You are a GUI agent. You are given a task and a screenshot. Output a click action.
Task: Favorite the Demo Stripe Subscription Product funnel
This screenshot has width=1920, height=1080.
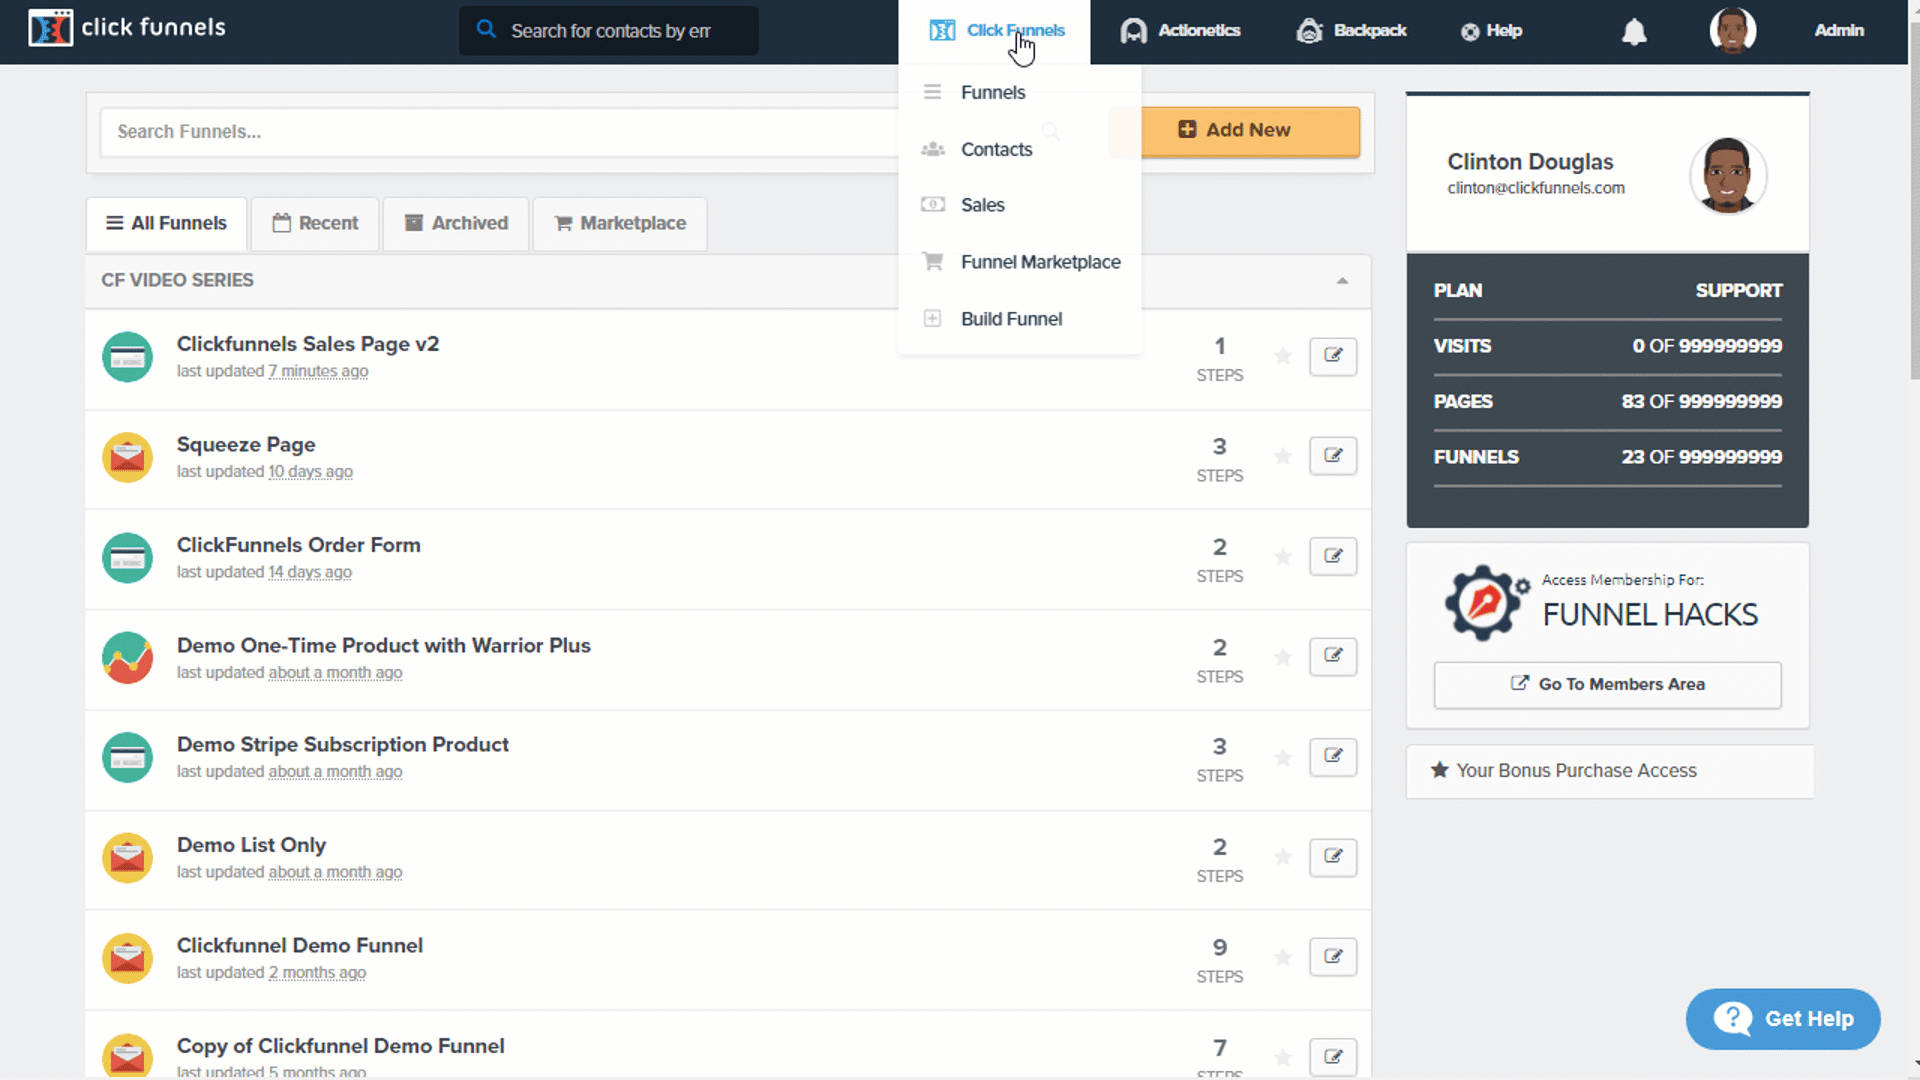(1283, 757)
